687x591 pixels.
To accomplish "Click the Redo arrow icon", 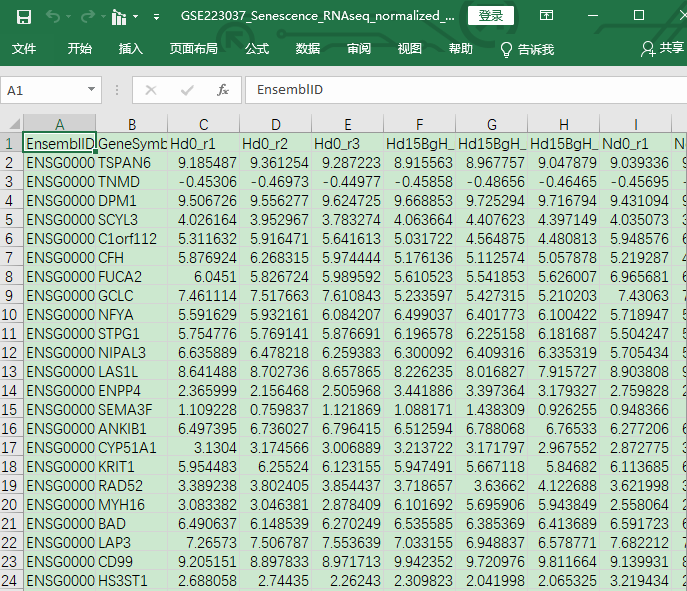I will click(88, 17).
